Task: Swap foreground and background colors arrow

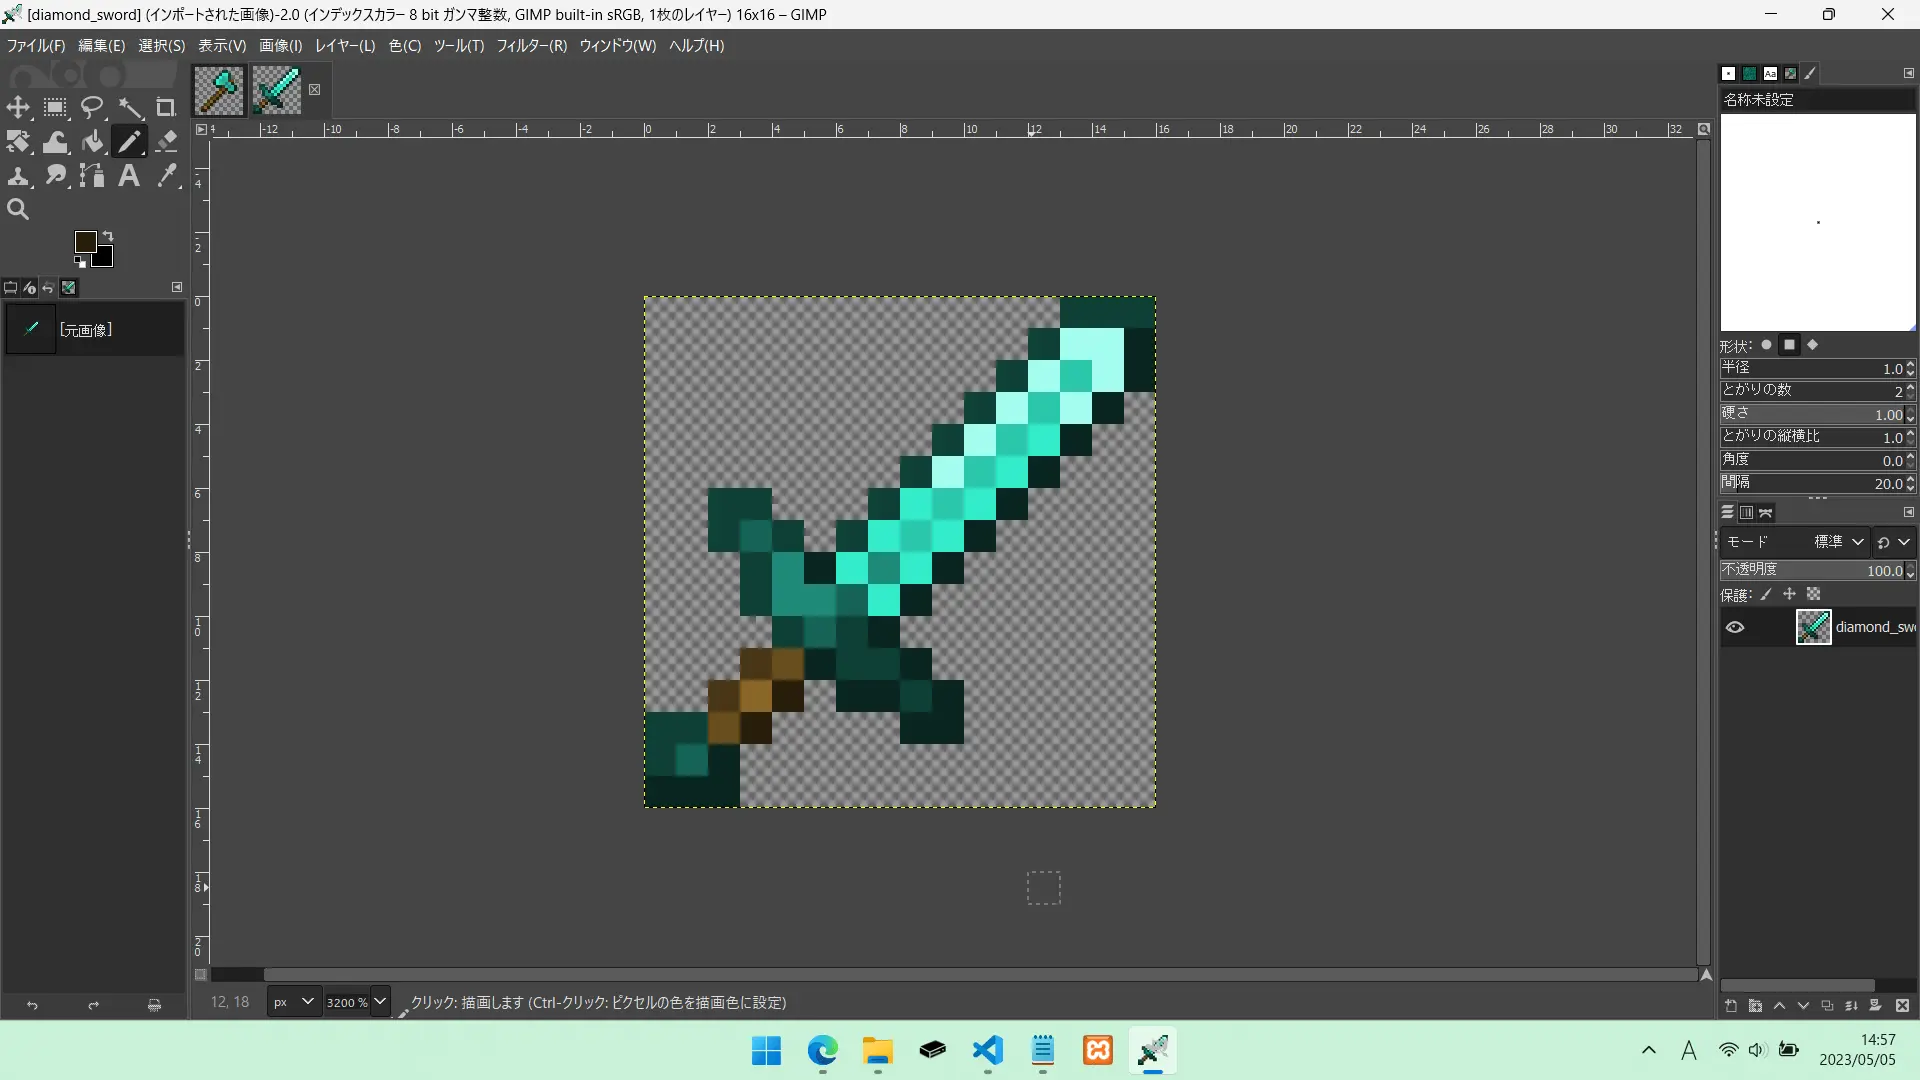Action: pyautogui.click(x=108, y=236)
